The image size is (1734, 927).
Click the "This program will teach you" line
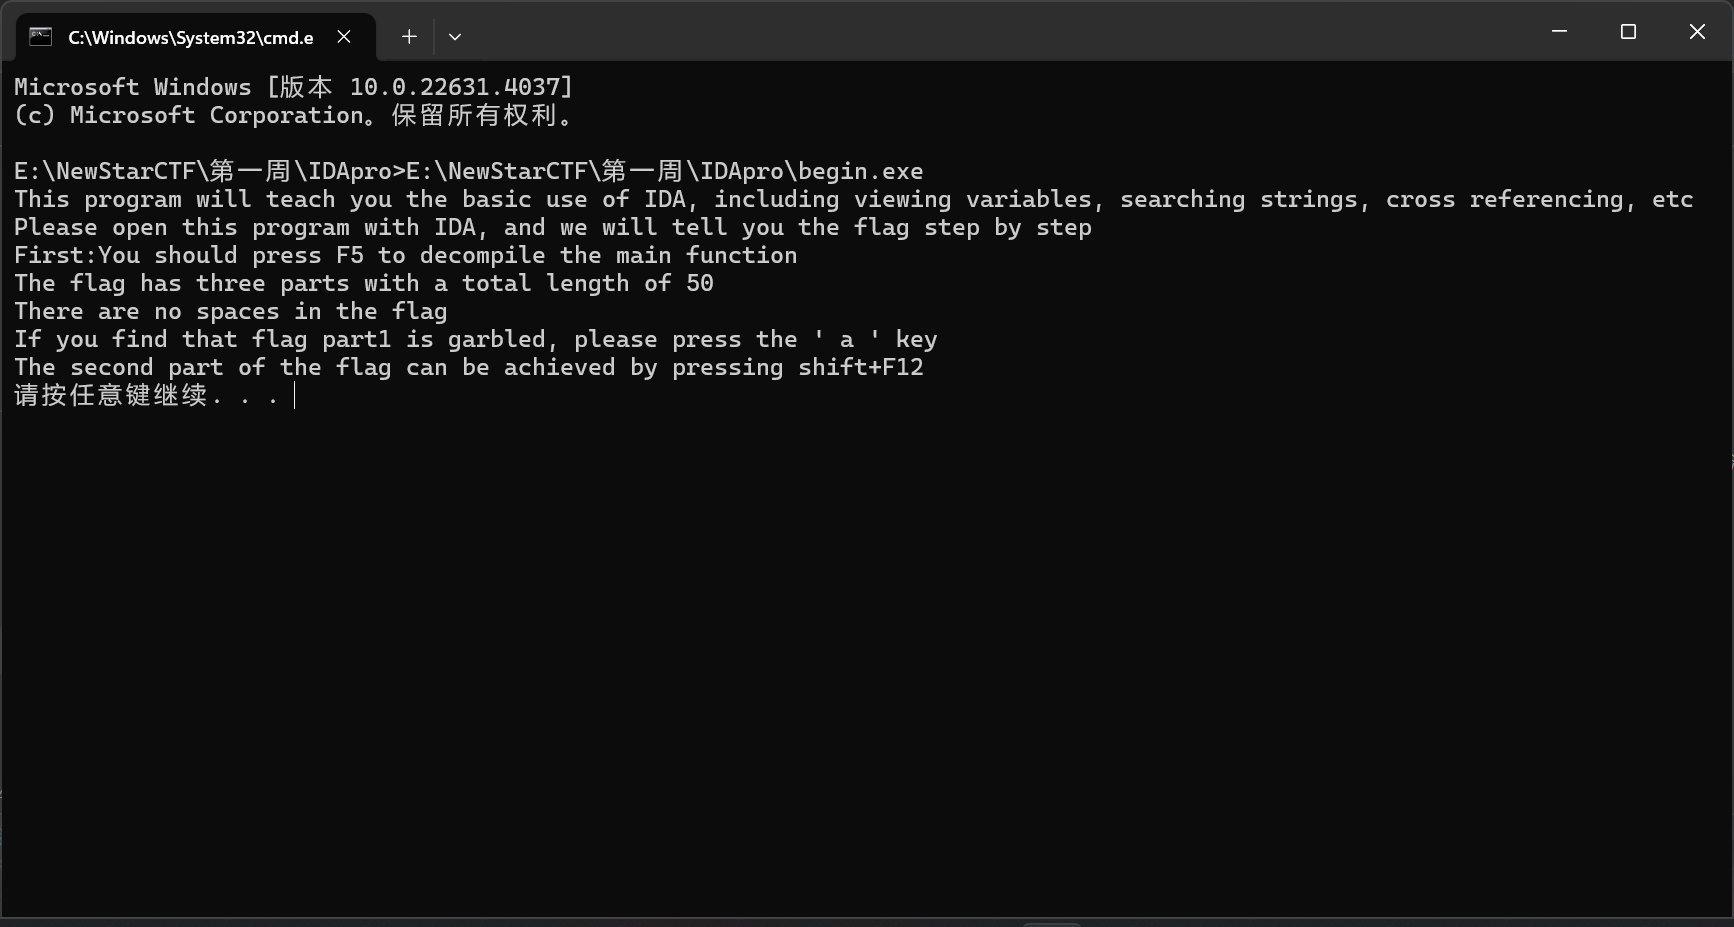click(853, 199)
